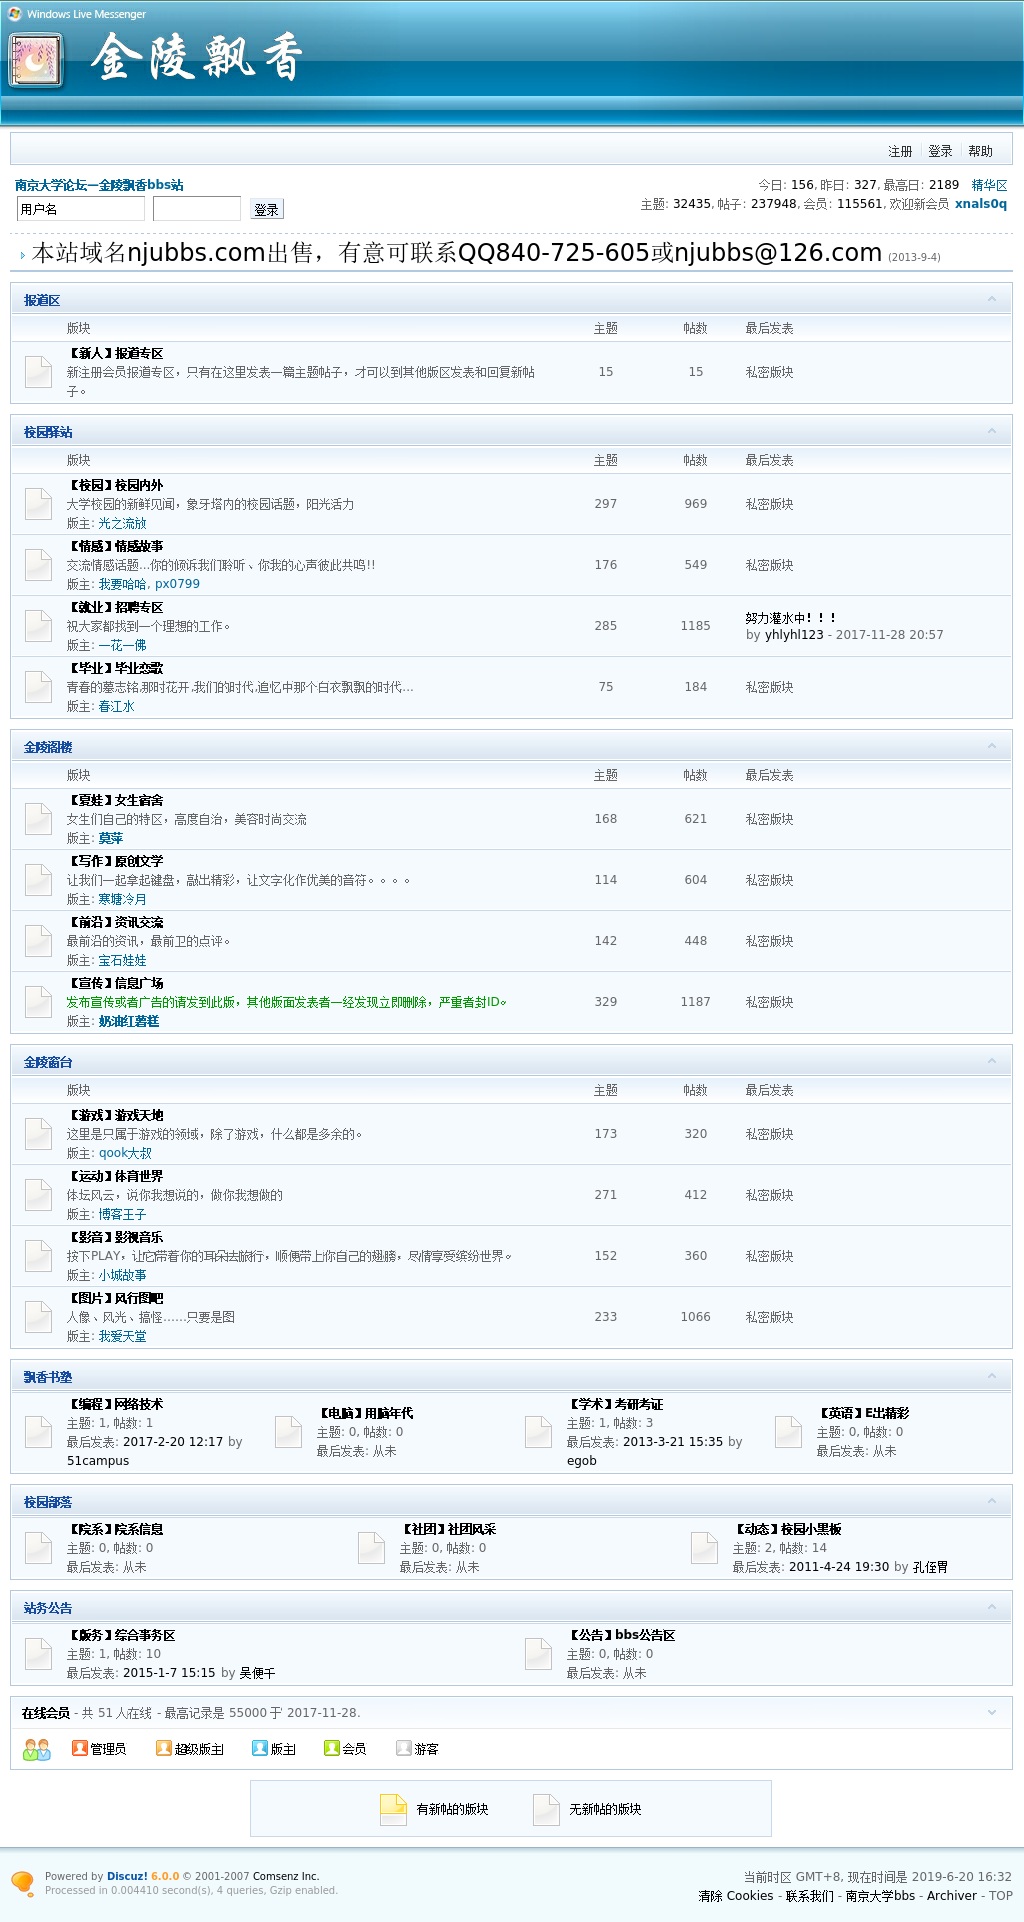Collapse the 校园部落 section

(x=992, y=1502)
